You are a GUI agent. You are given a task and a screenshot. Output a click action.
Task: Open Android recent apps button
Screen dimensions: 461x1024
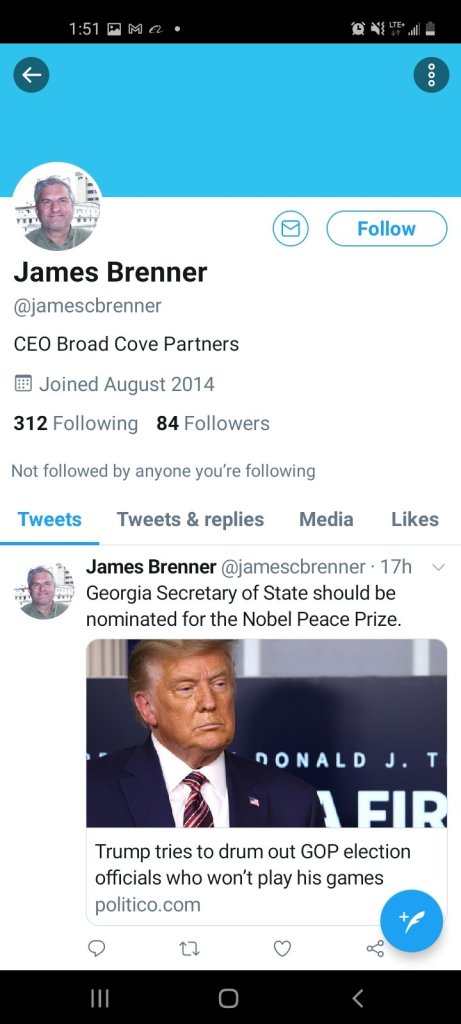coord(100,998)
